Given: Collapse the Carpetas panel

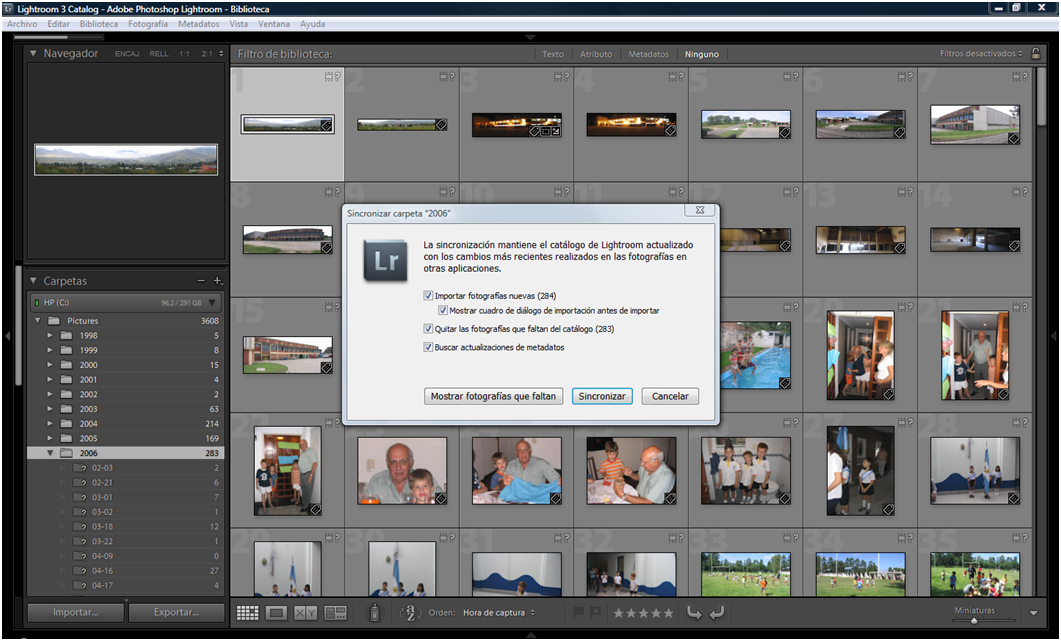Looking at the screenshot, I should [x=33, y=280].
